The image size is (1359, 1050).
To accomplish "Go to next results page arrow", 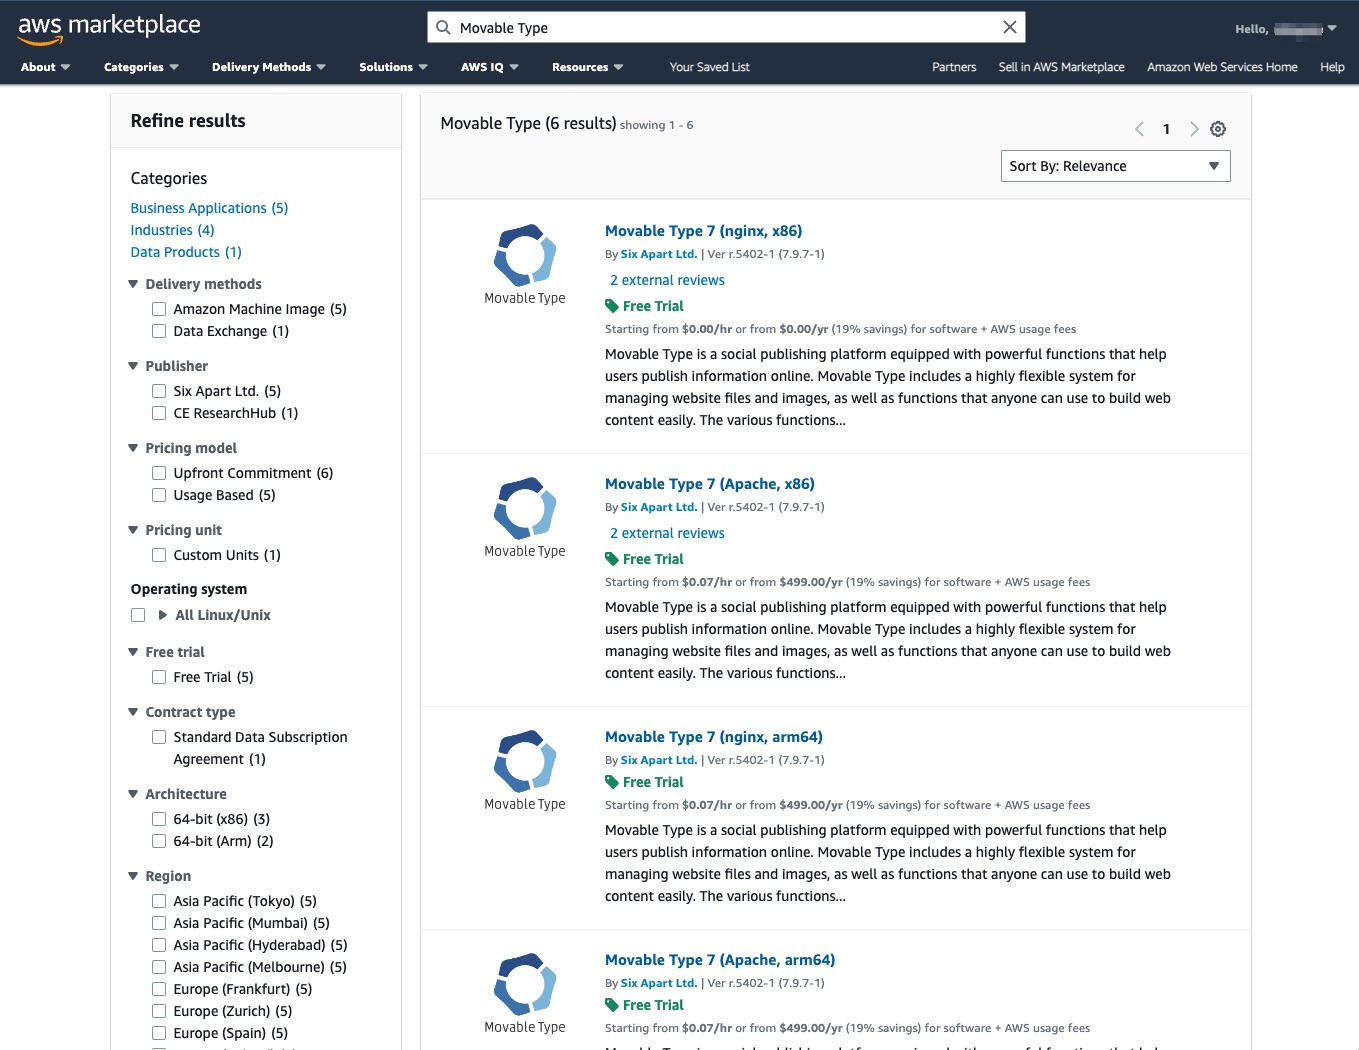I will point(1193,129).
